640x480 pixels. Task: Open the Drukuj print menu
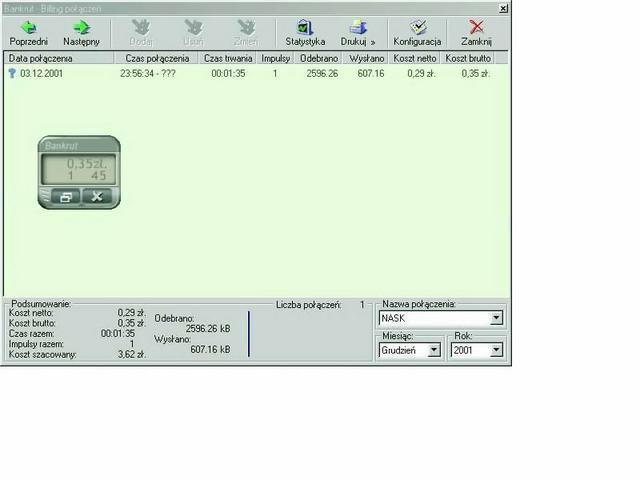[x=358, y=28]
